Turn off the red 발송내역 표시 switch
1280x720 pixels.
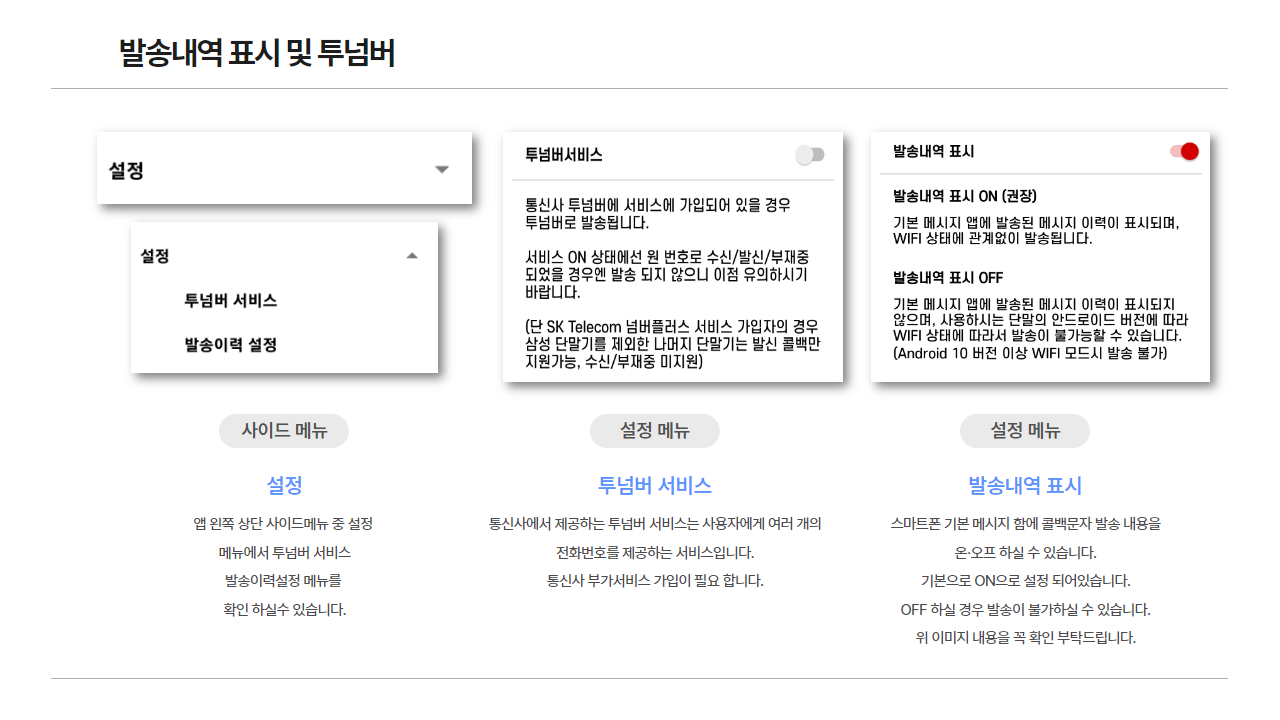click(1184, 152)
